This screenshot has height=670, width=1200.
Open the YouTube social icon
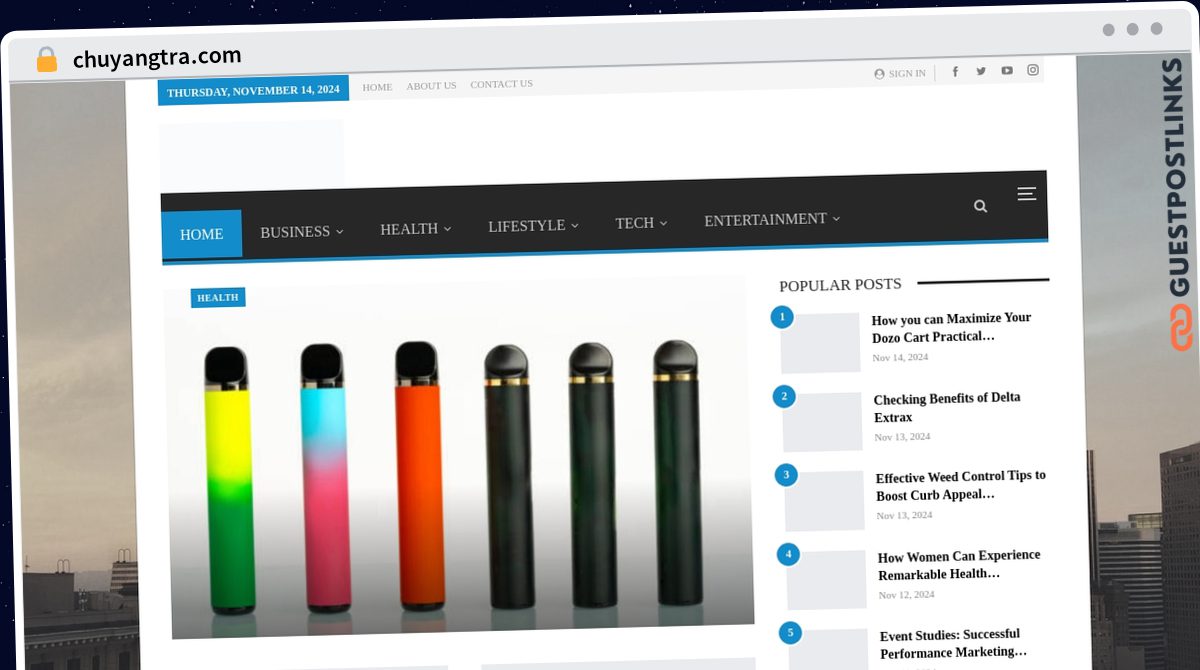(1007, 70)
